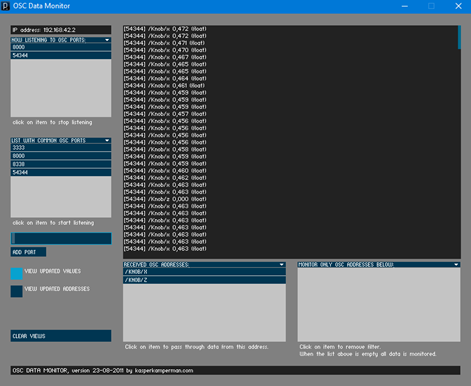Image resolution: width=471 pixels, height=386 pixels.
Task: Collapse the List With Common OSC Ports
Action: click(107, 141)
